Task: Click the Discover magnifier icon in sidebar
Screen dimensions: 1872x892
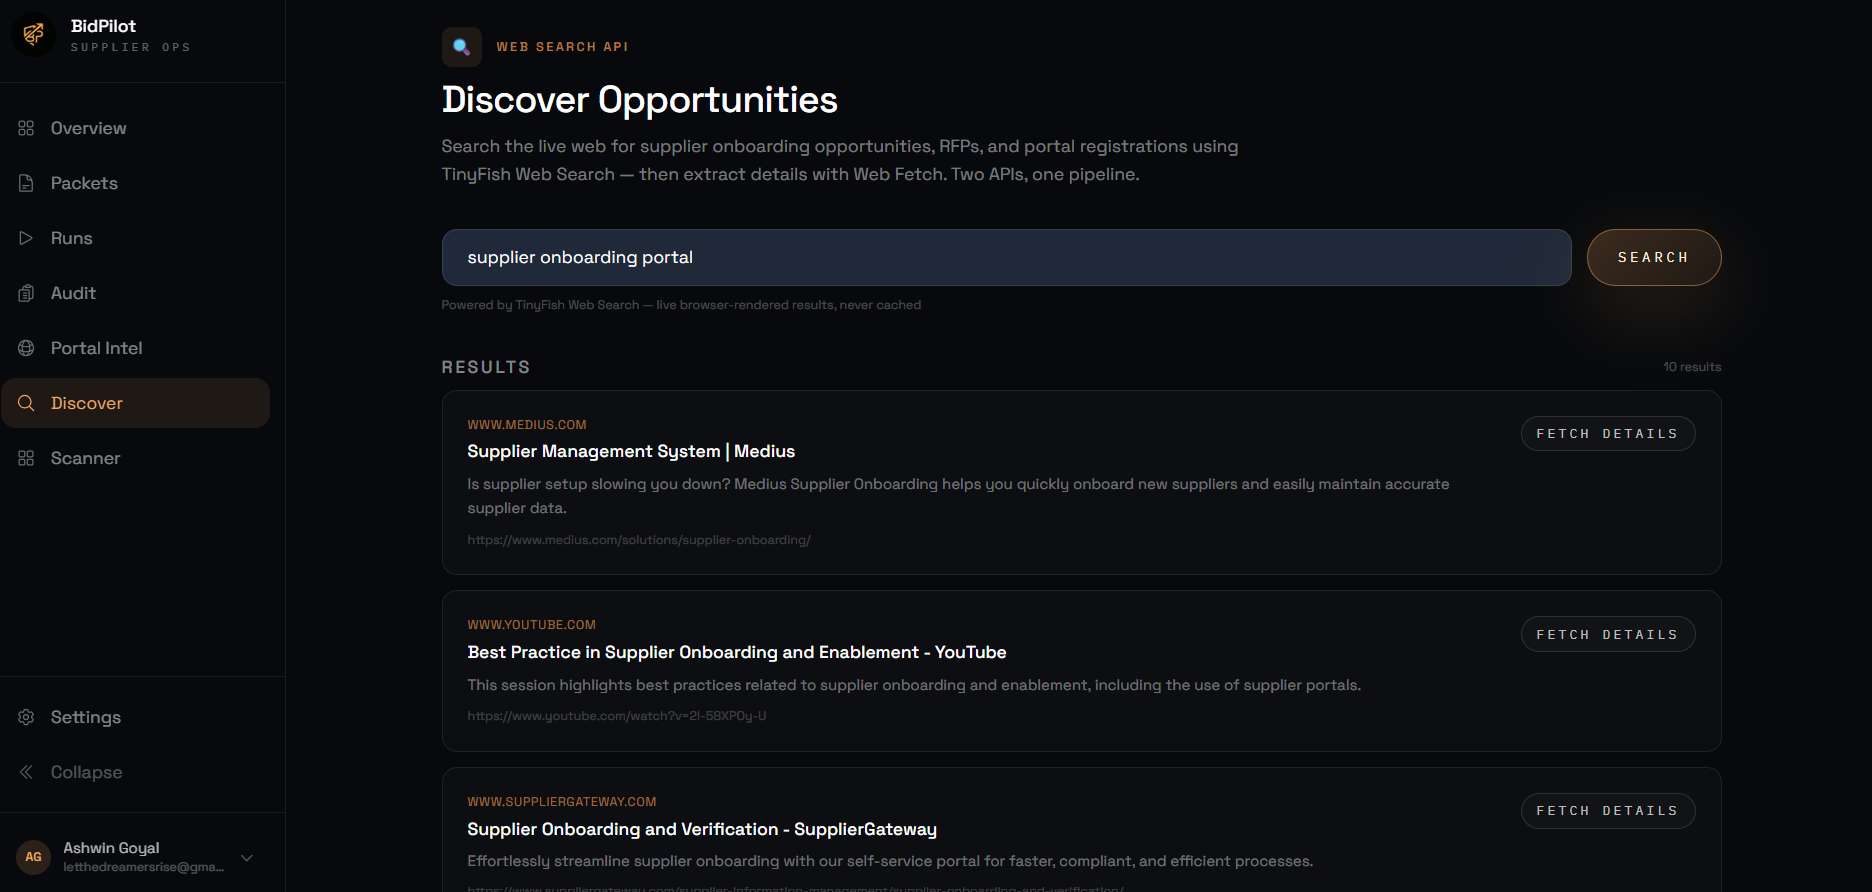Action: (x=26, y=403)
